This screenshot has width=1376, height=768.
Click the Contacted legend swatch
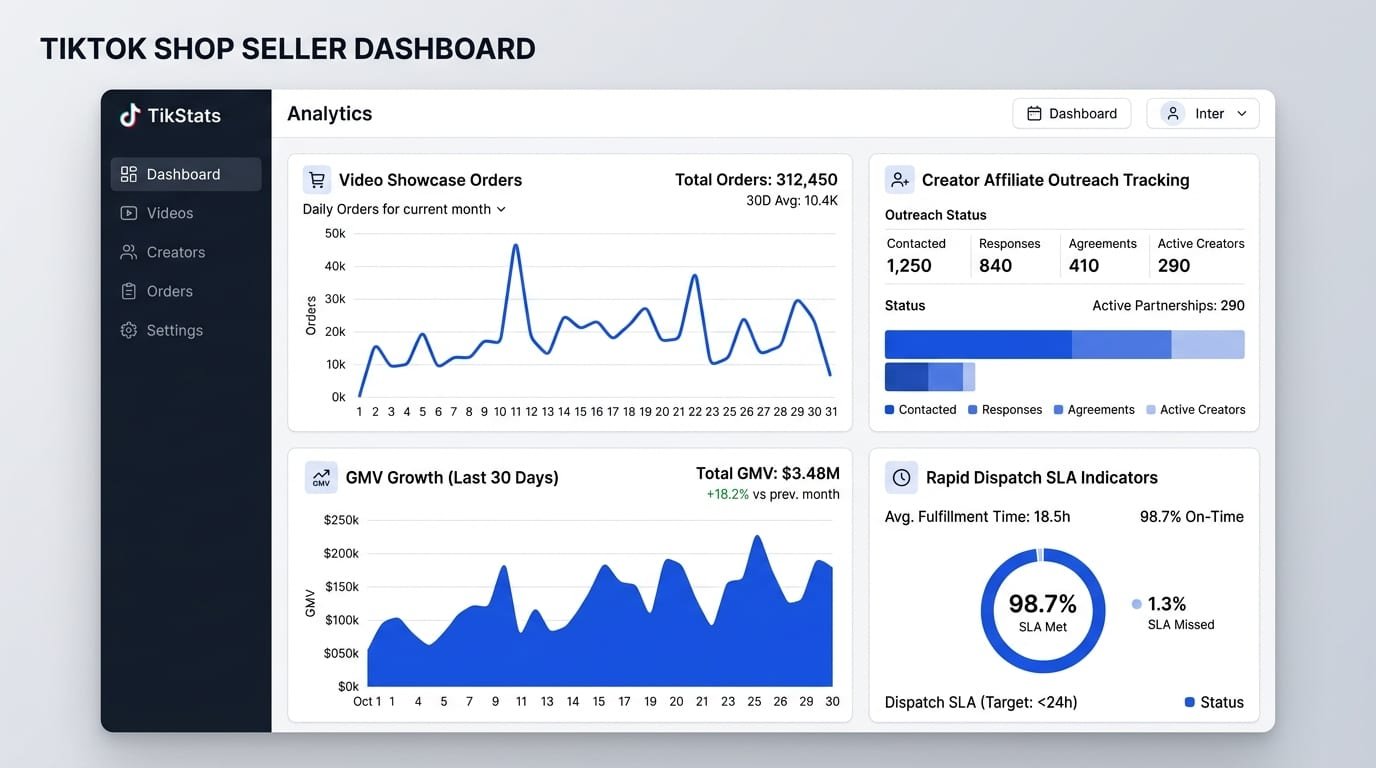(890, 410)
